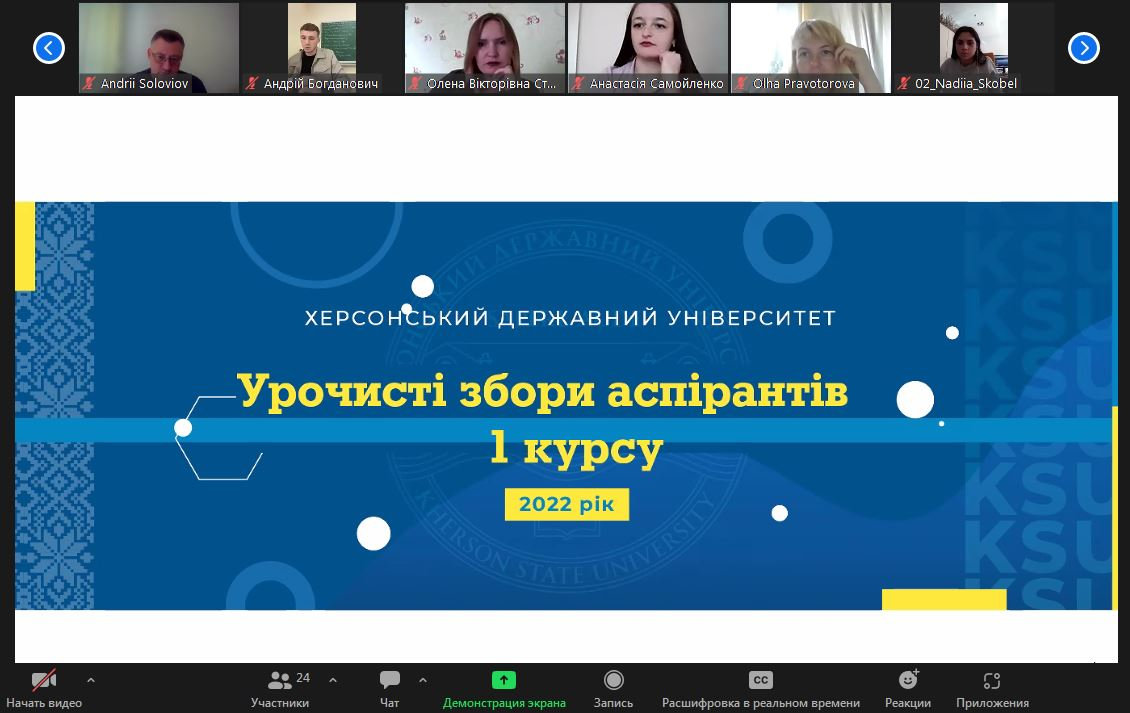Expand chat options caret next to Чат
Viewport: 1130px width, 713px height.
[x=423, y=680]
